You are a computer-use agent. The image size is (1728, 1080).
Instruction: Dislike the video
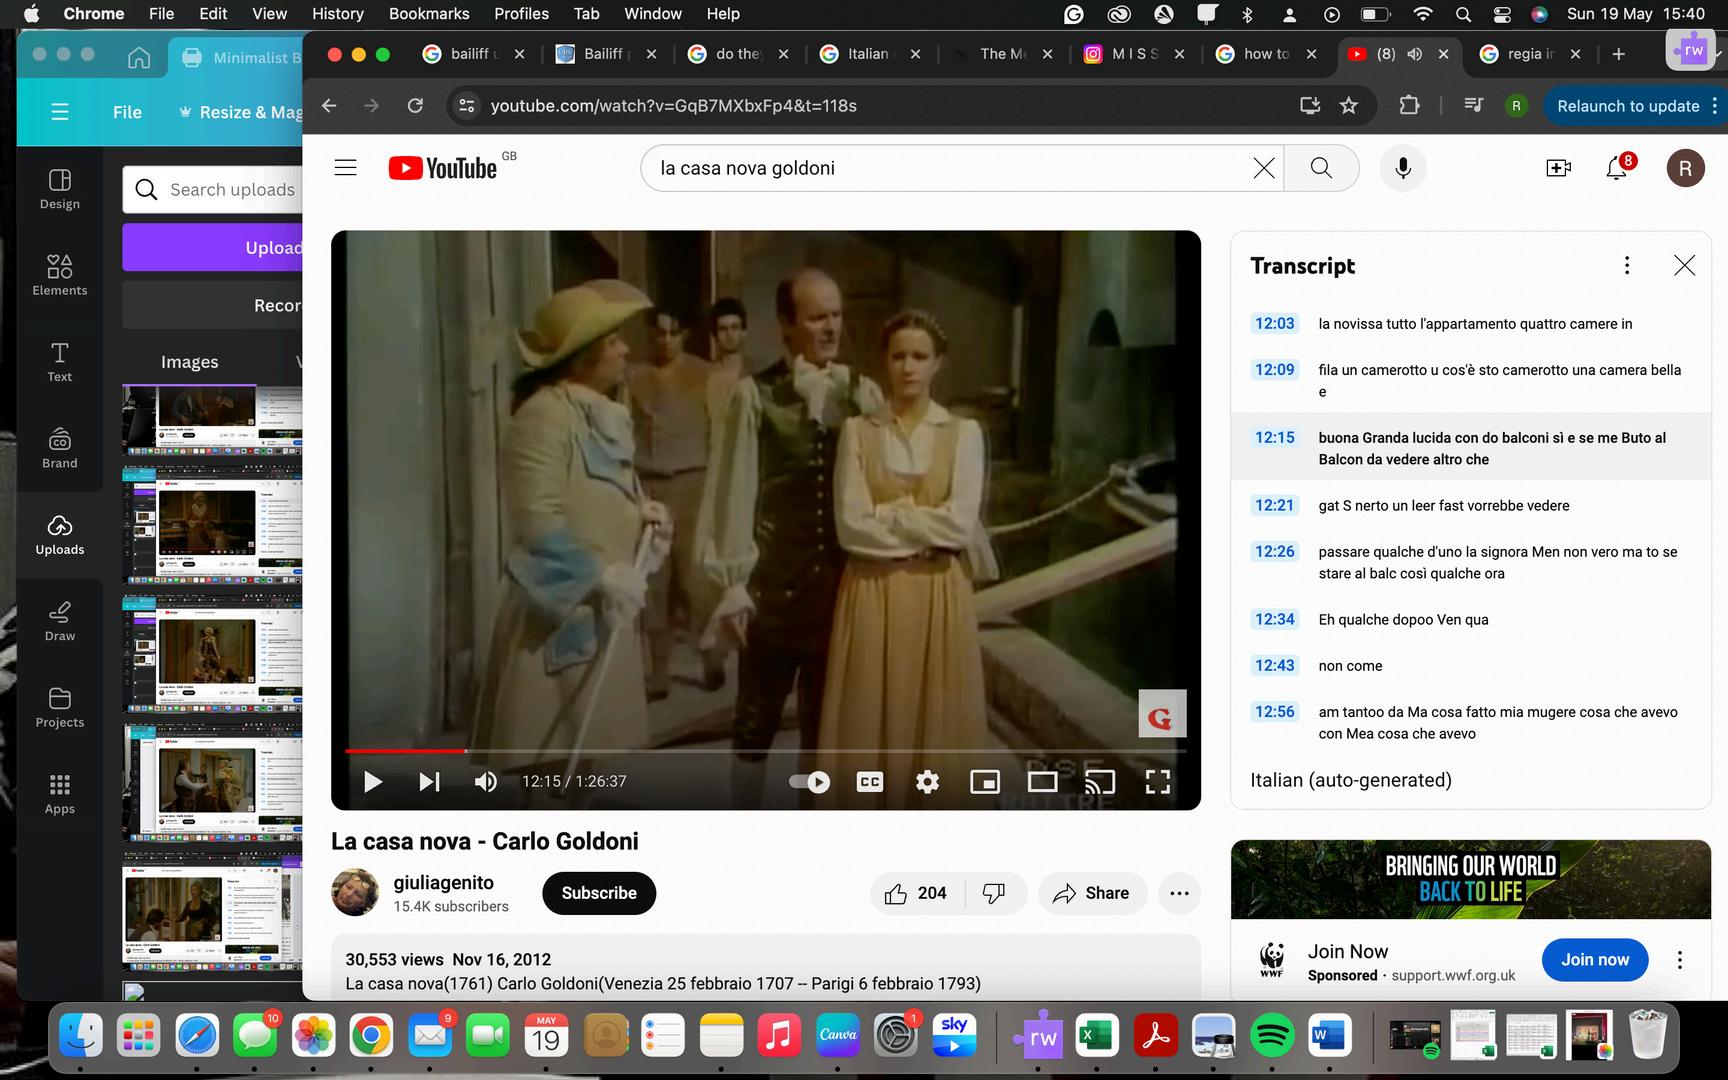coord(994,893)
